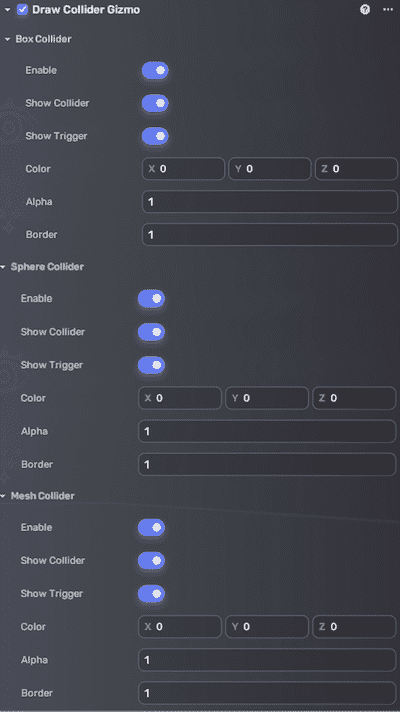Image resolution: width=400 pixels, height=712 pixels.
Task: Focus the Sphere Collider Border field
Action: pos(267,465)
